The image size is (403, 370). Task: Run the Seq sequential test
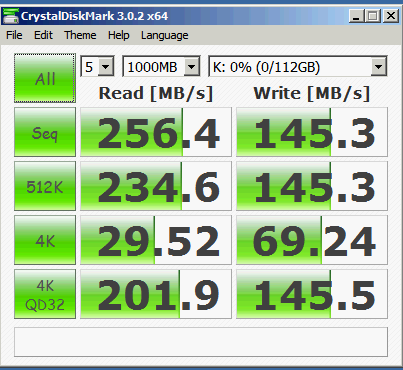pos(45,132)
